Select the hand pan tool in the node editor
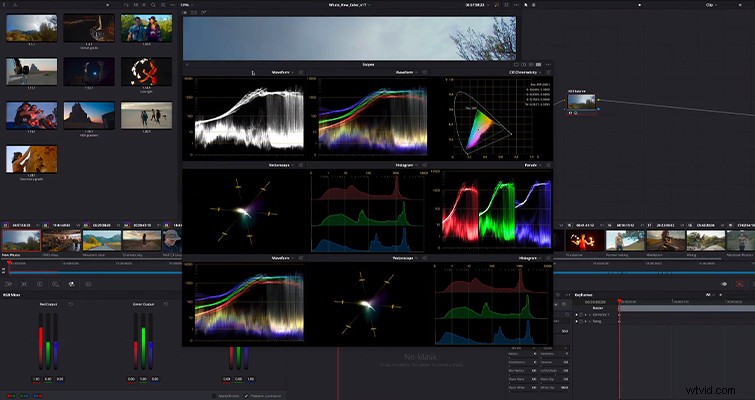 (x=535, y=5)
